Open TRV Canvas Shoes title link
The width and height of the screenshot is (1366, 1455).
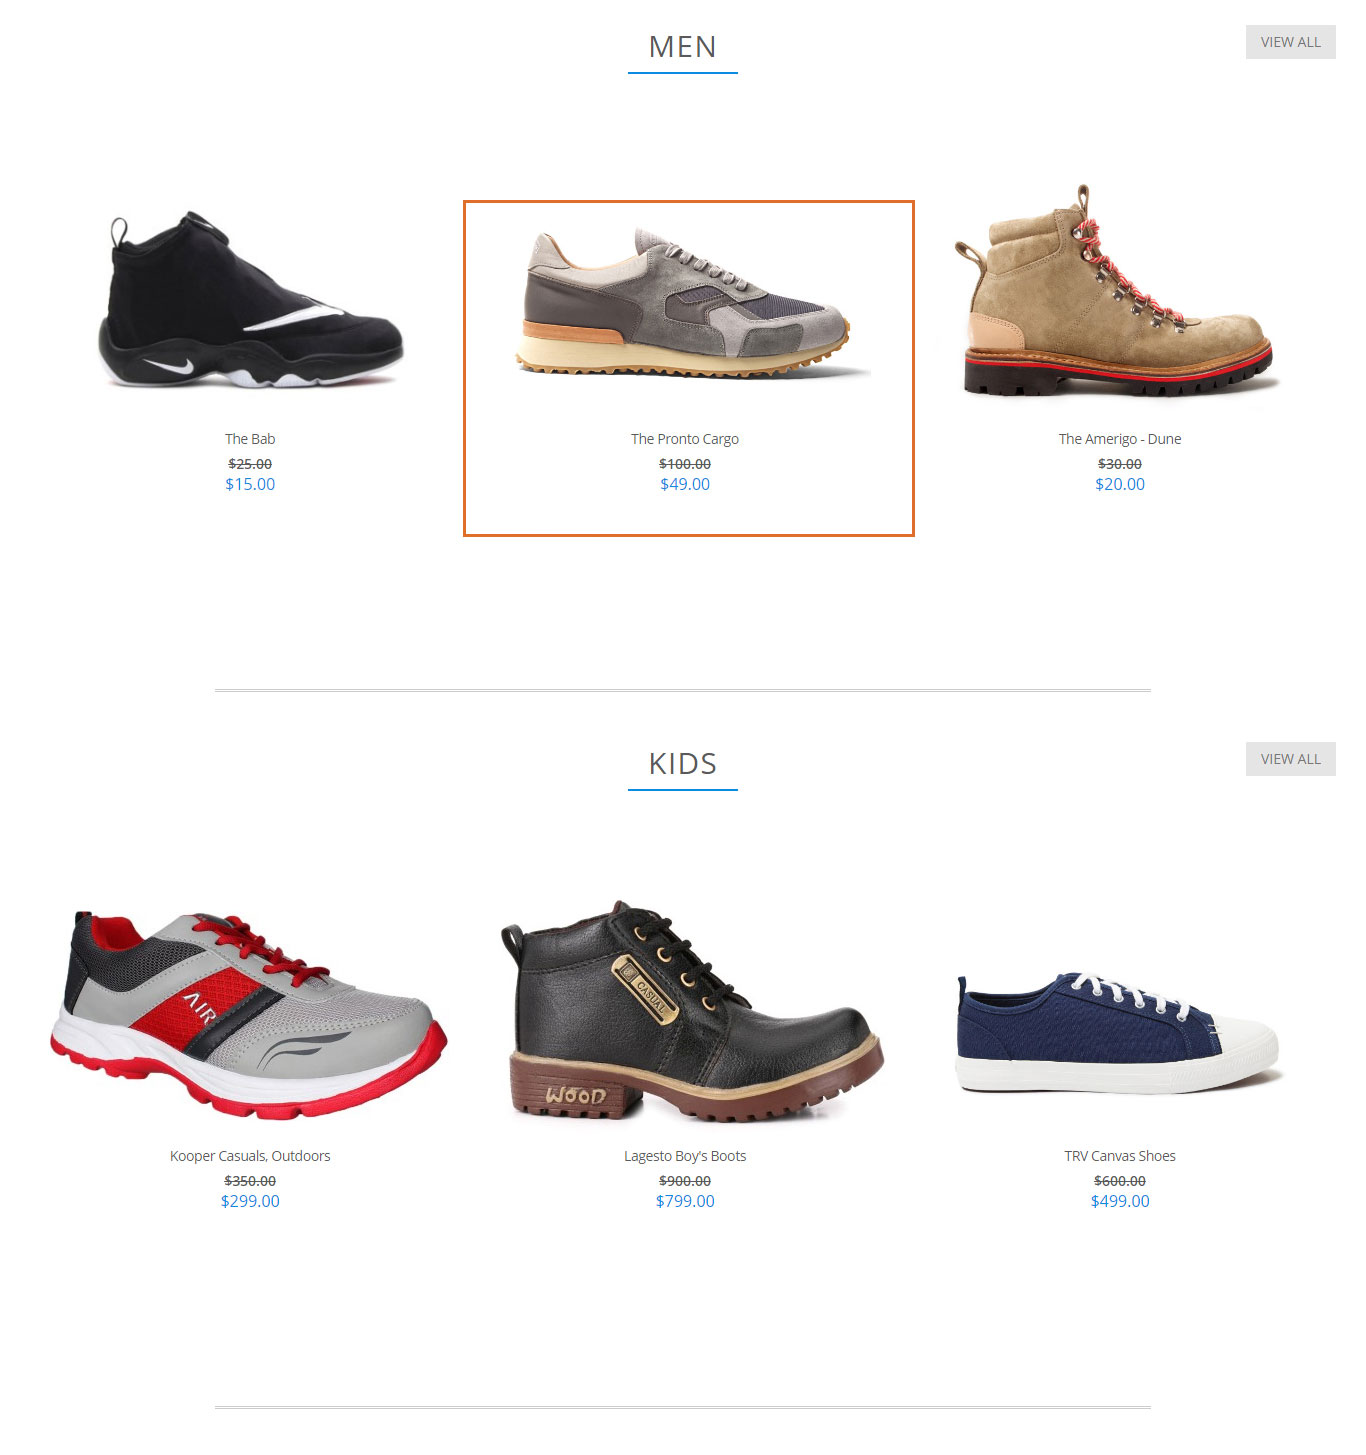pos(1120,1156)
